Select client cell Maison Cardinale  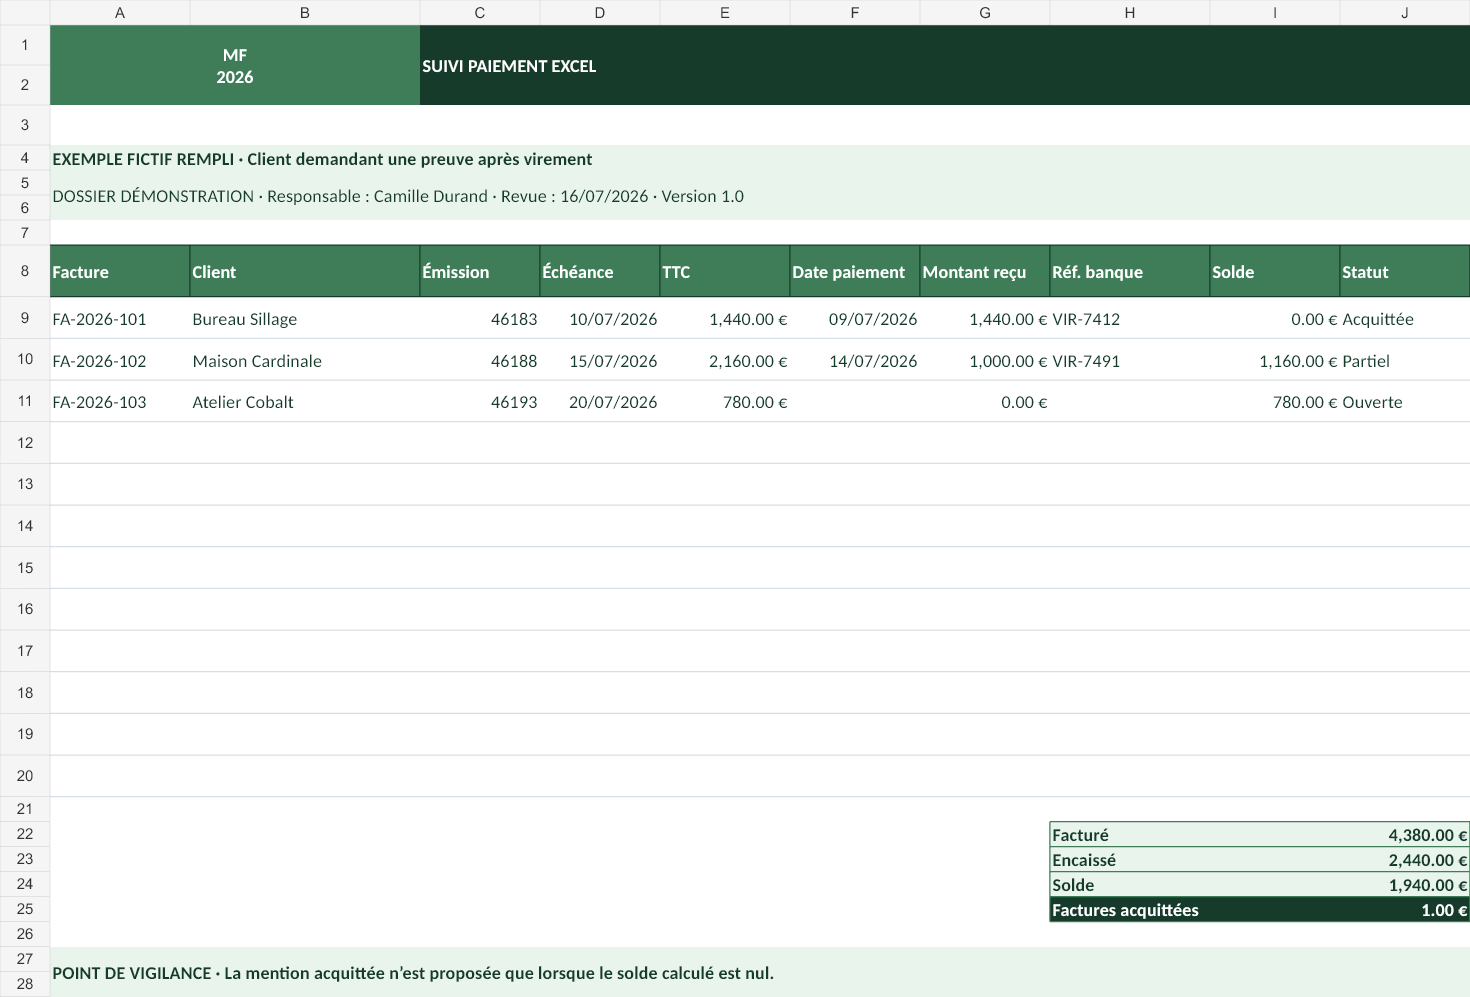305,360
